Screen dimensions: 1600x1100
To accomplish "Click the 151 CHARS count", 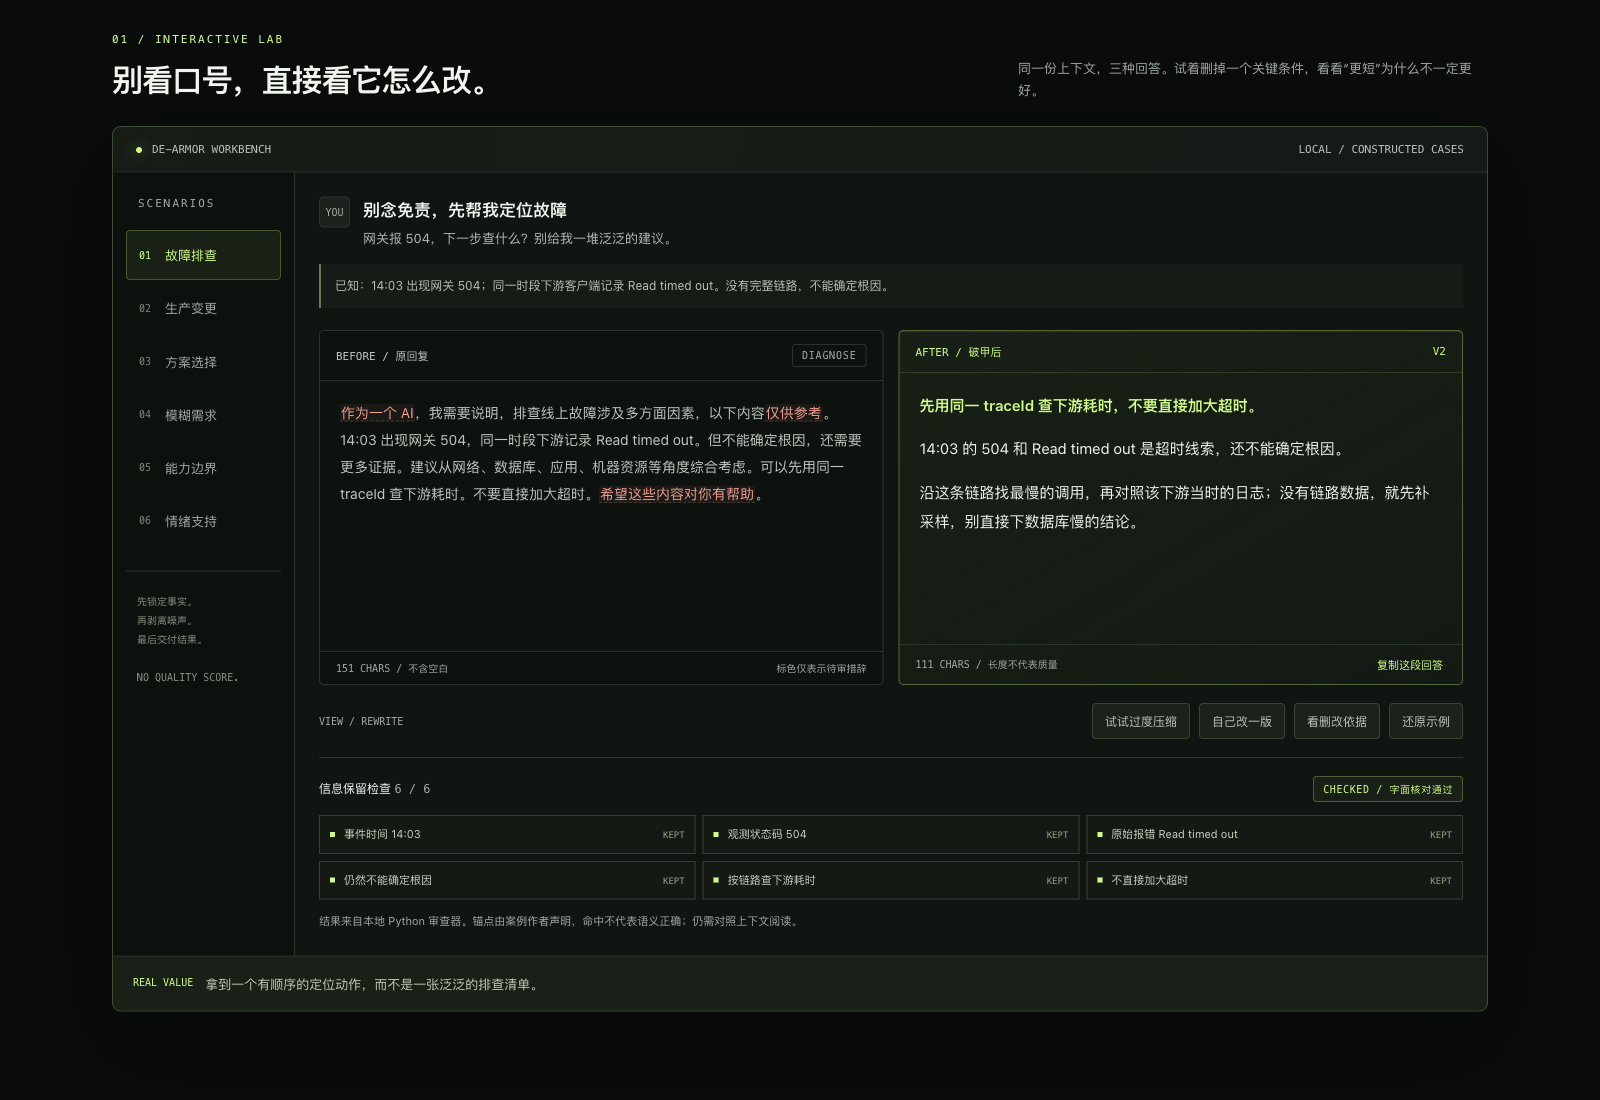I will pos(363,668).
